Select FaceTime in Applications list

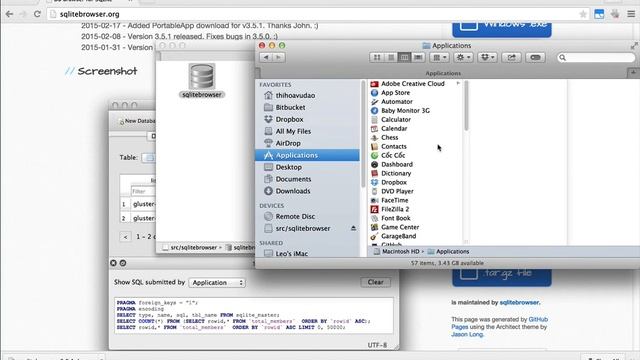point(394,200)
